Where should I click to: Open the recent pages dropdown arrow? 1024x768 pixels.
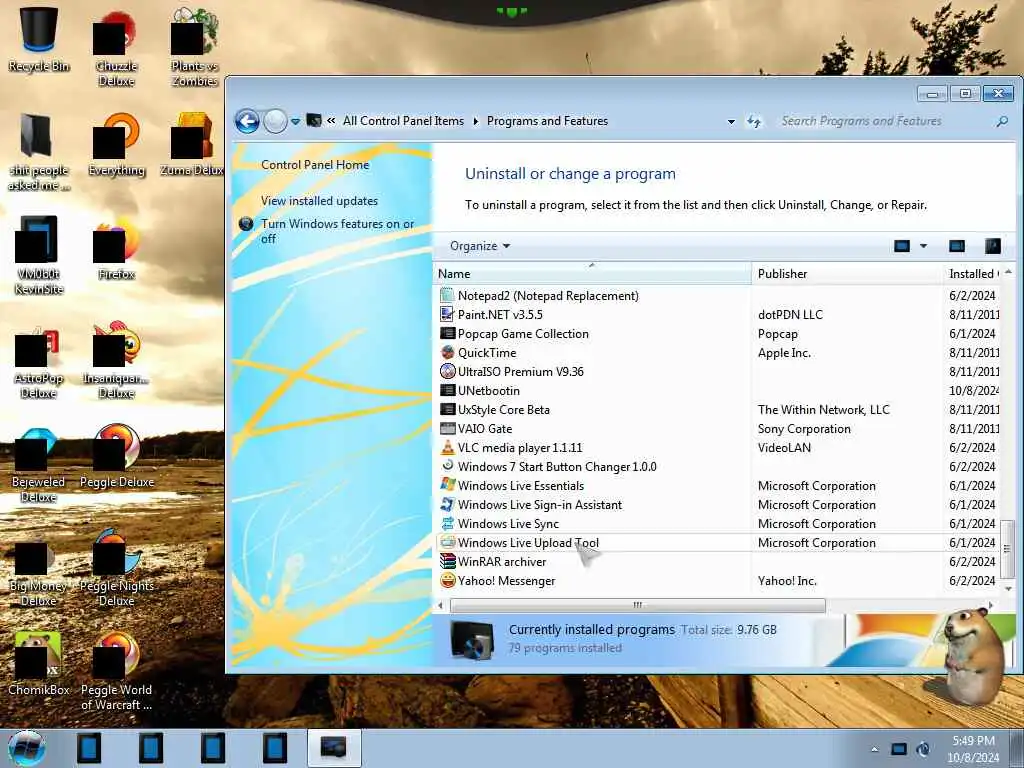[295, 121]
